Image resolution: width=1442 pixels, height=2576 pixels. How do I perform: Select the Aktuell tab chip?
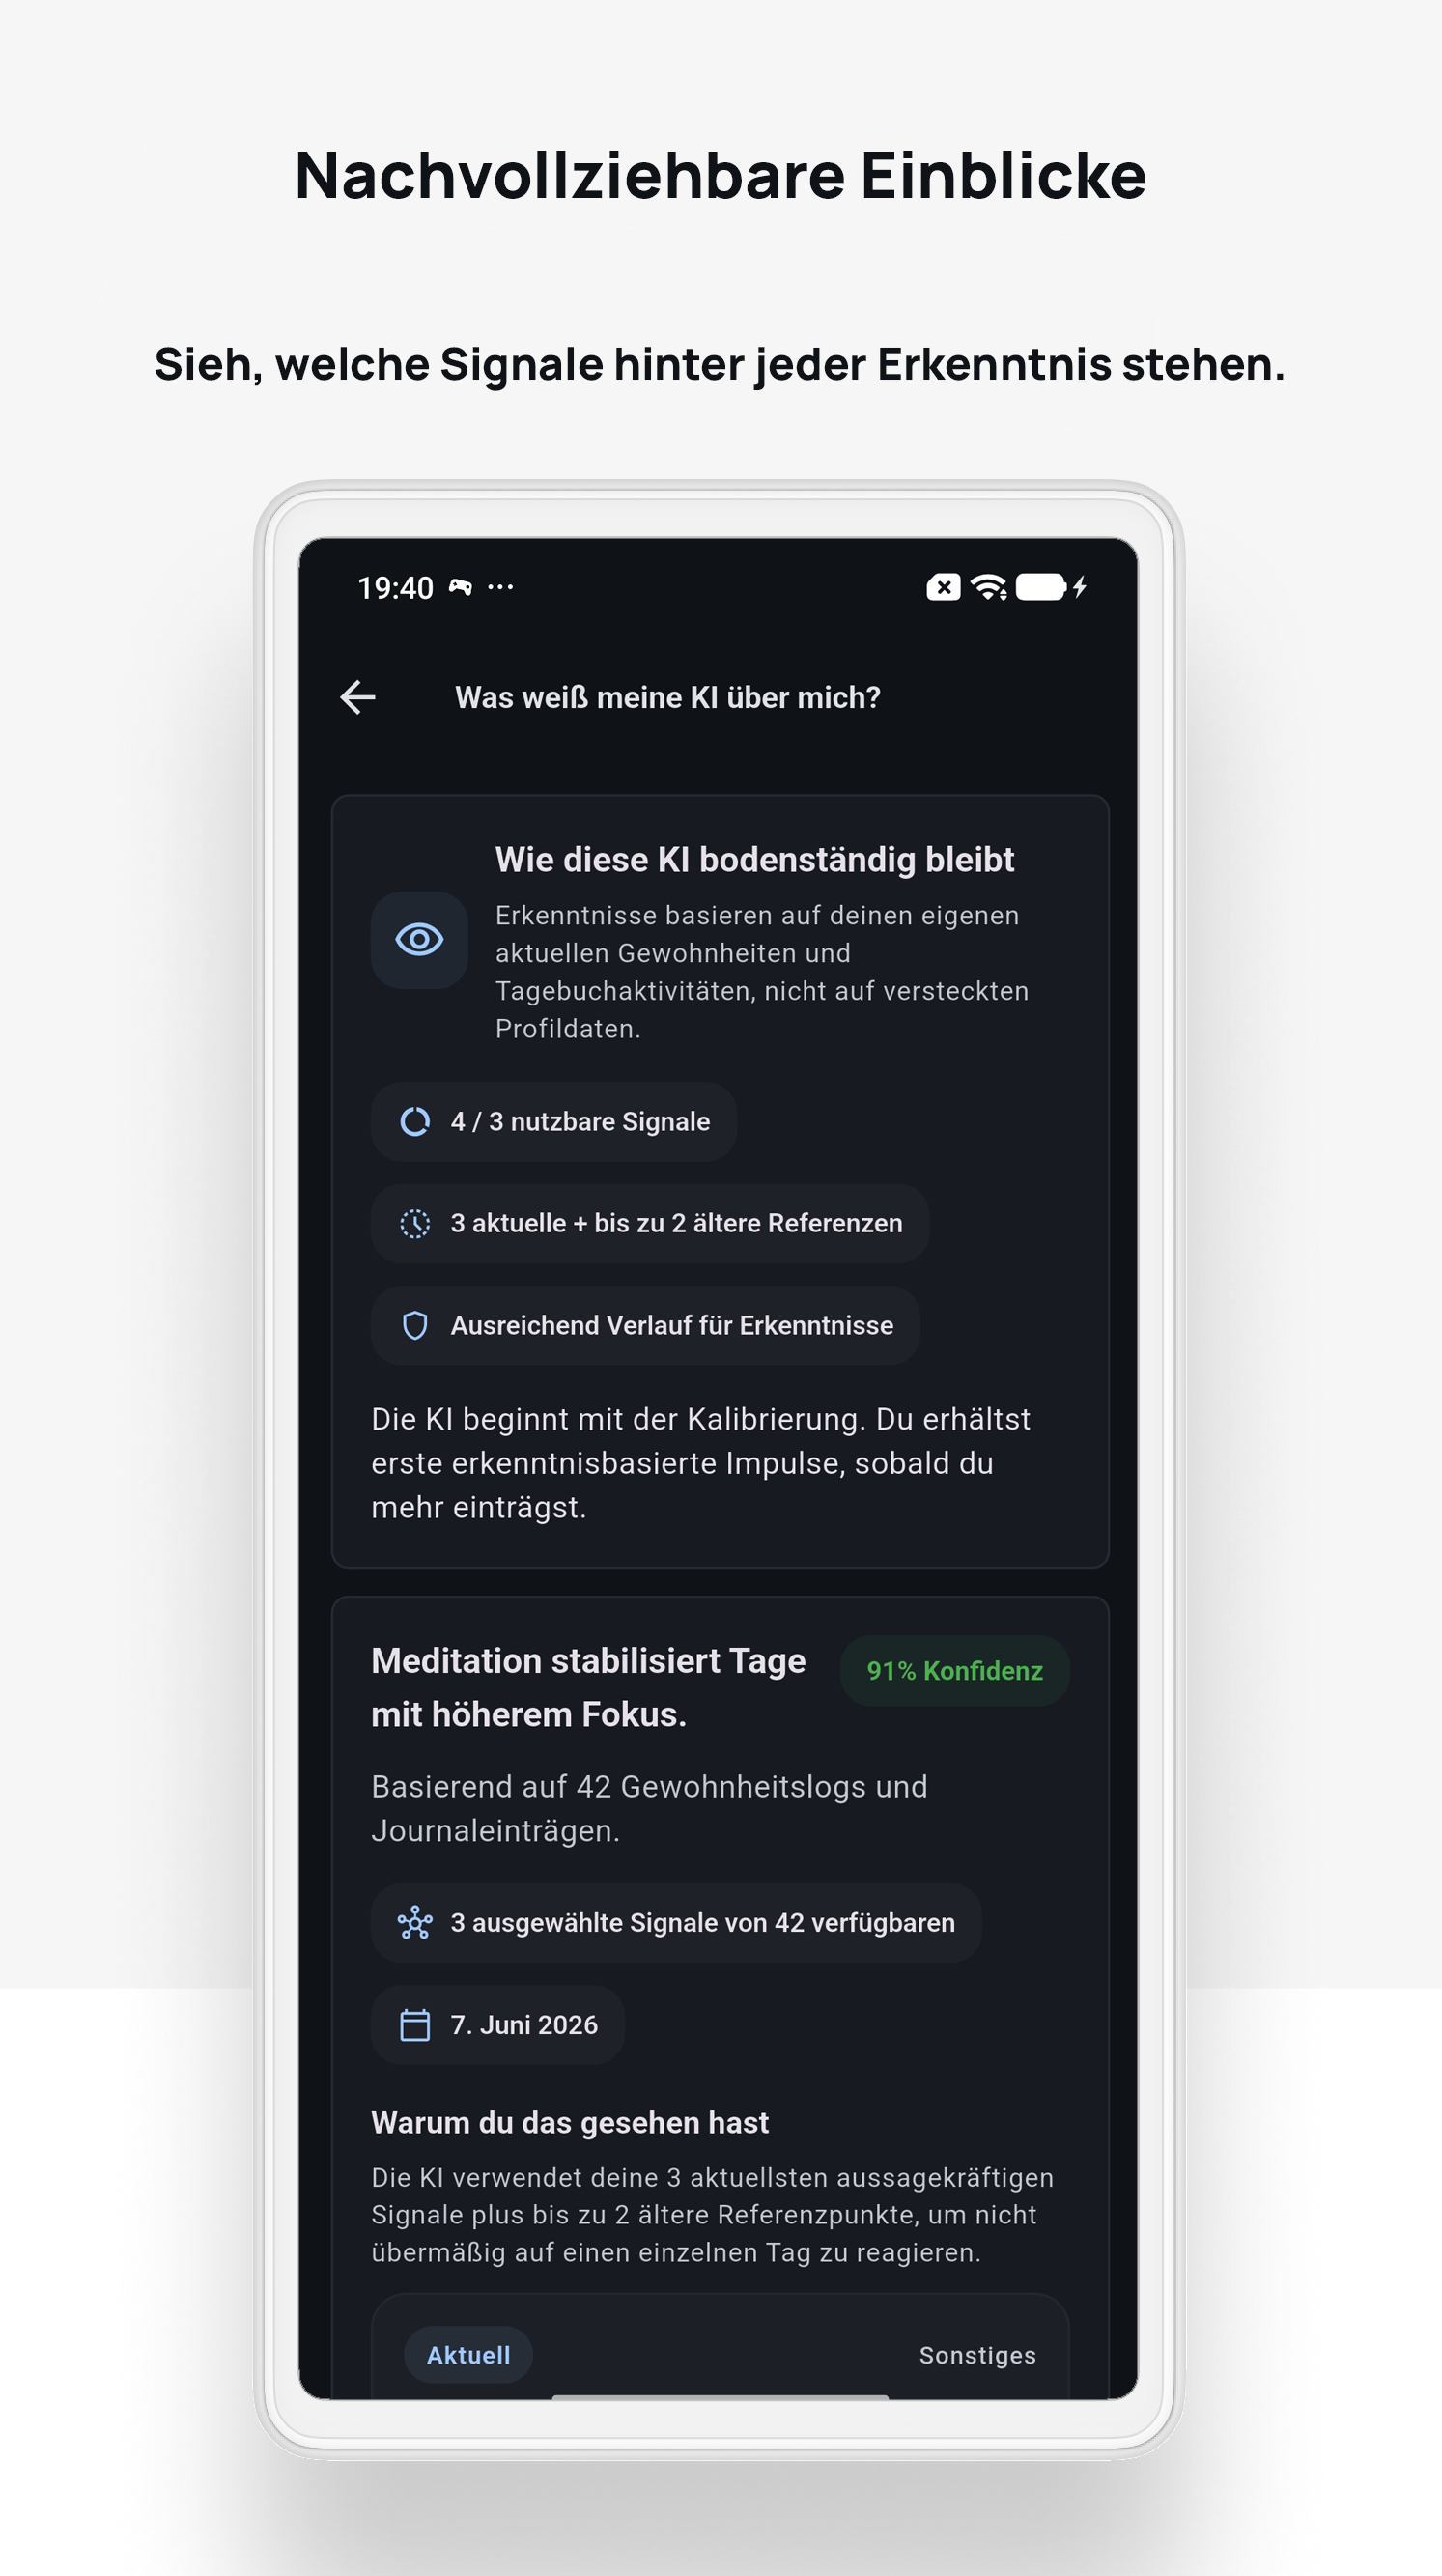(x=468, y=2355)
